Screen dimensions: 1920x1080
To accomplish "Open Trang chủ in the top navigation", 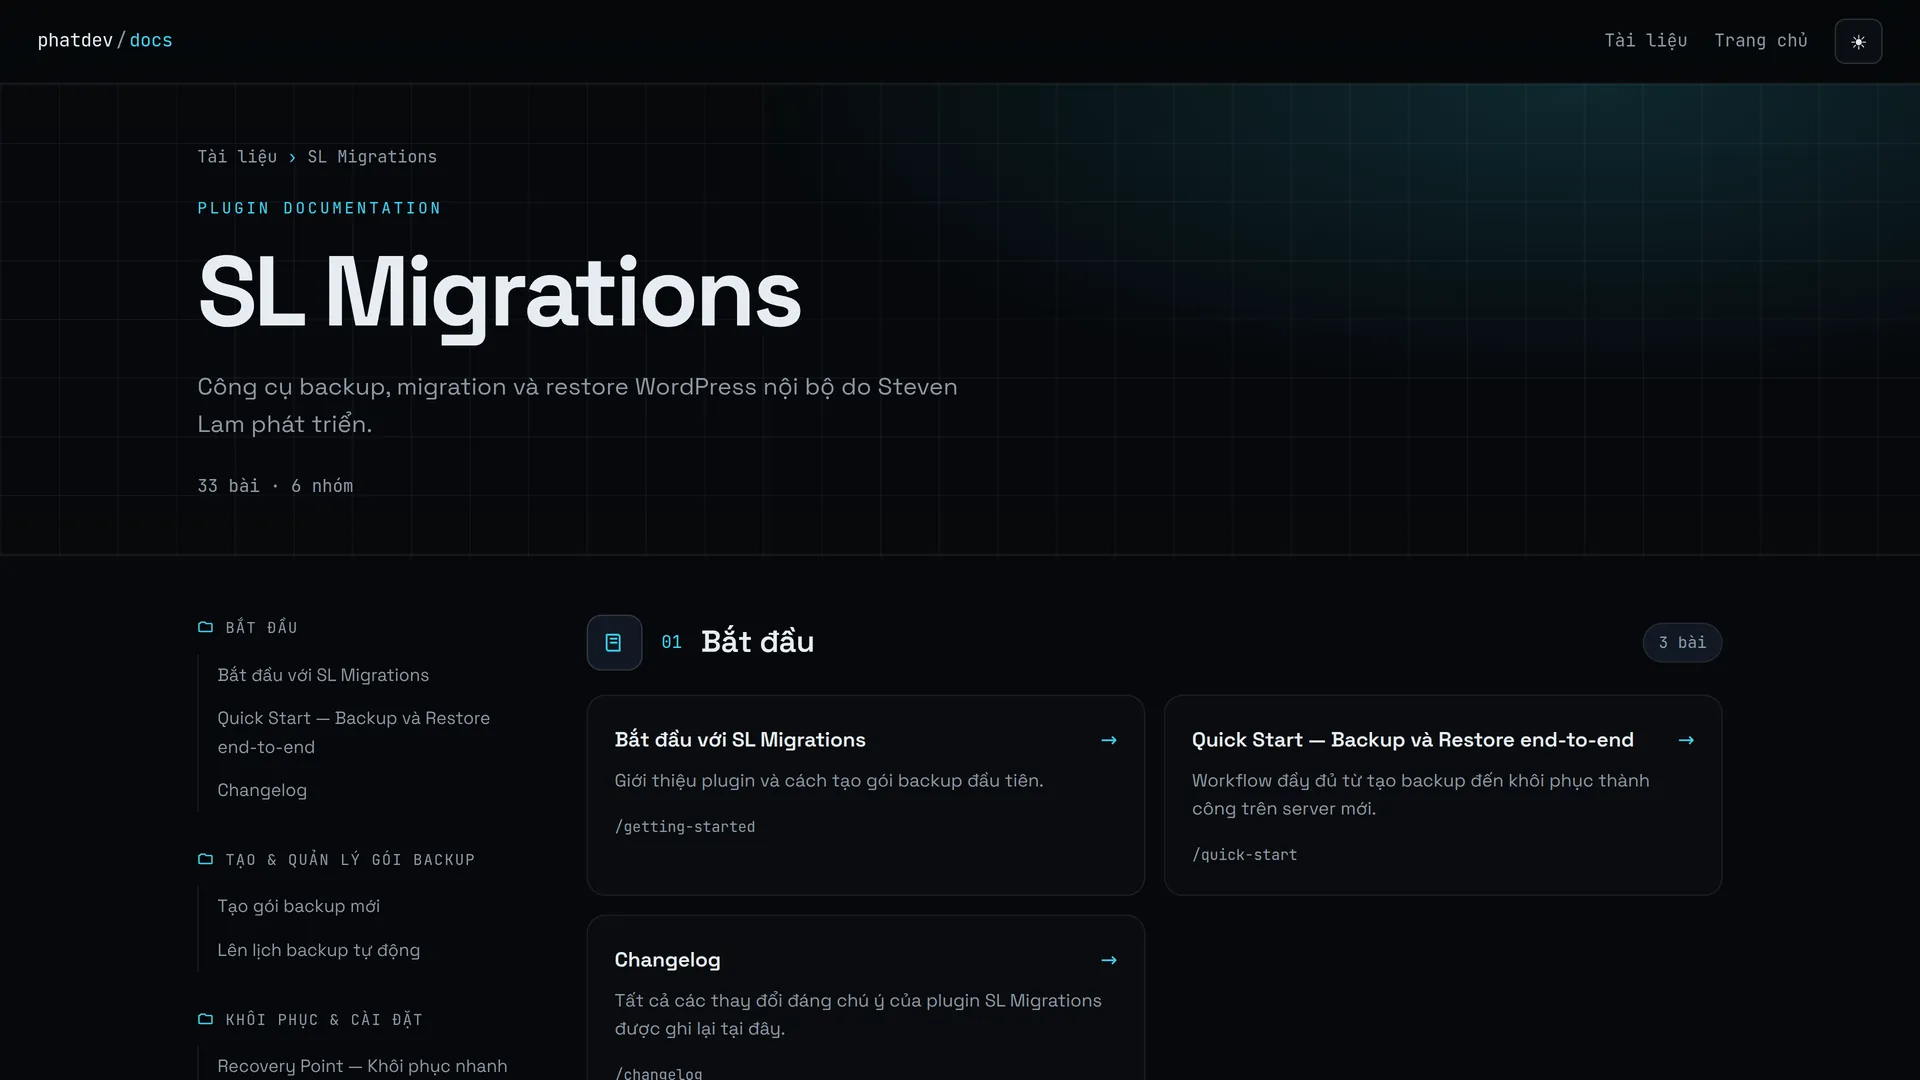I will 1760,40.
